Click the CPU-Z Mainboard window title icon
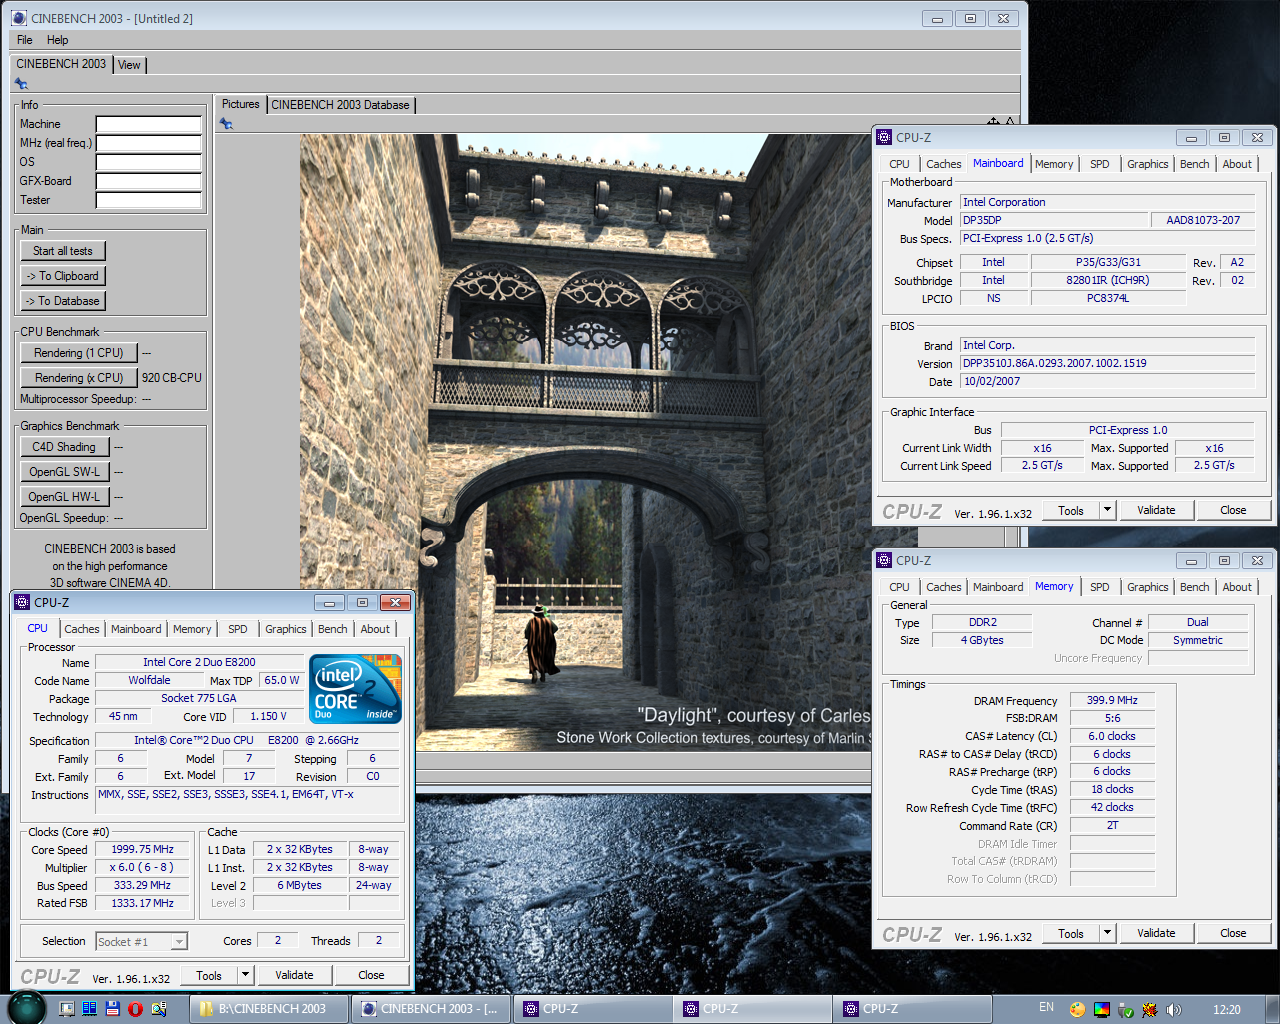1280x1024 pixels. point(884,137)
